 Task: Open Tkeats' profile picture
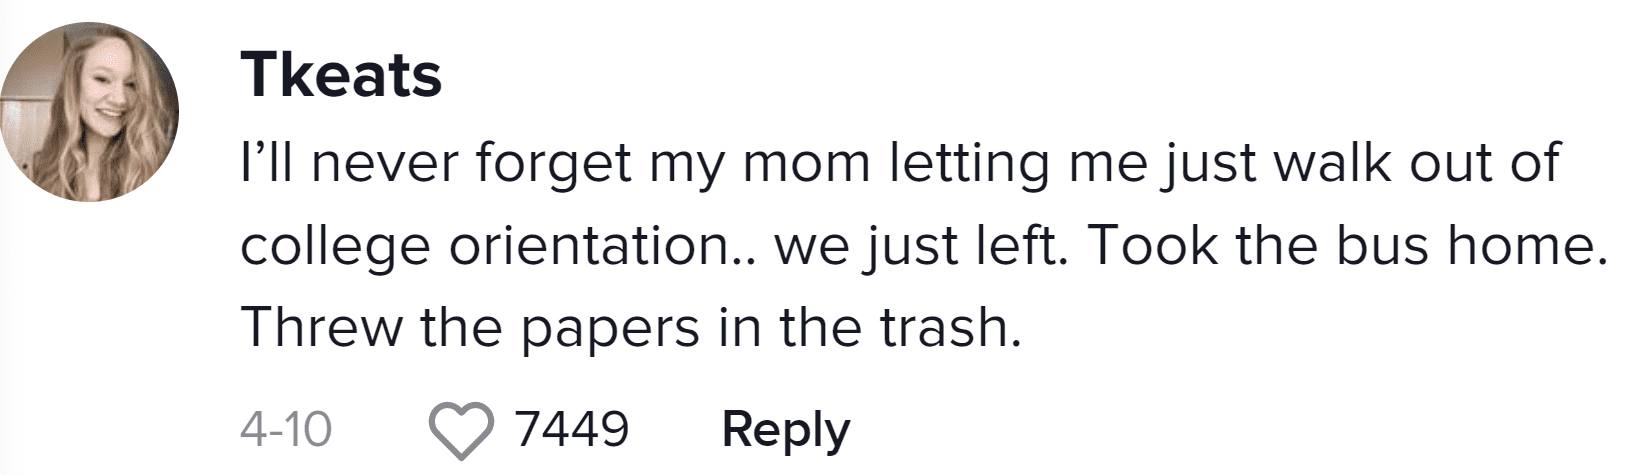click(x=89, y=111)
